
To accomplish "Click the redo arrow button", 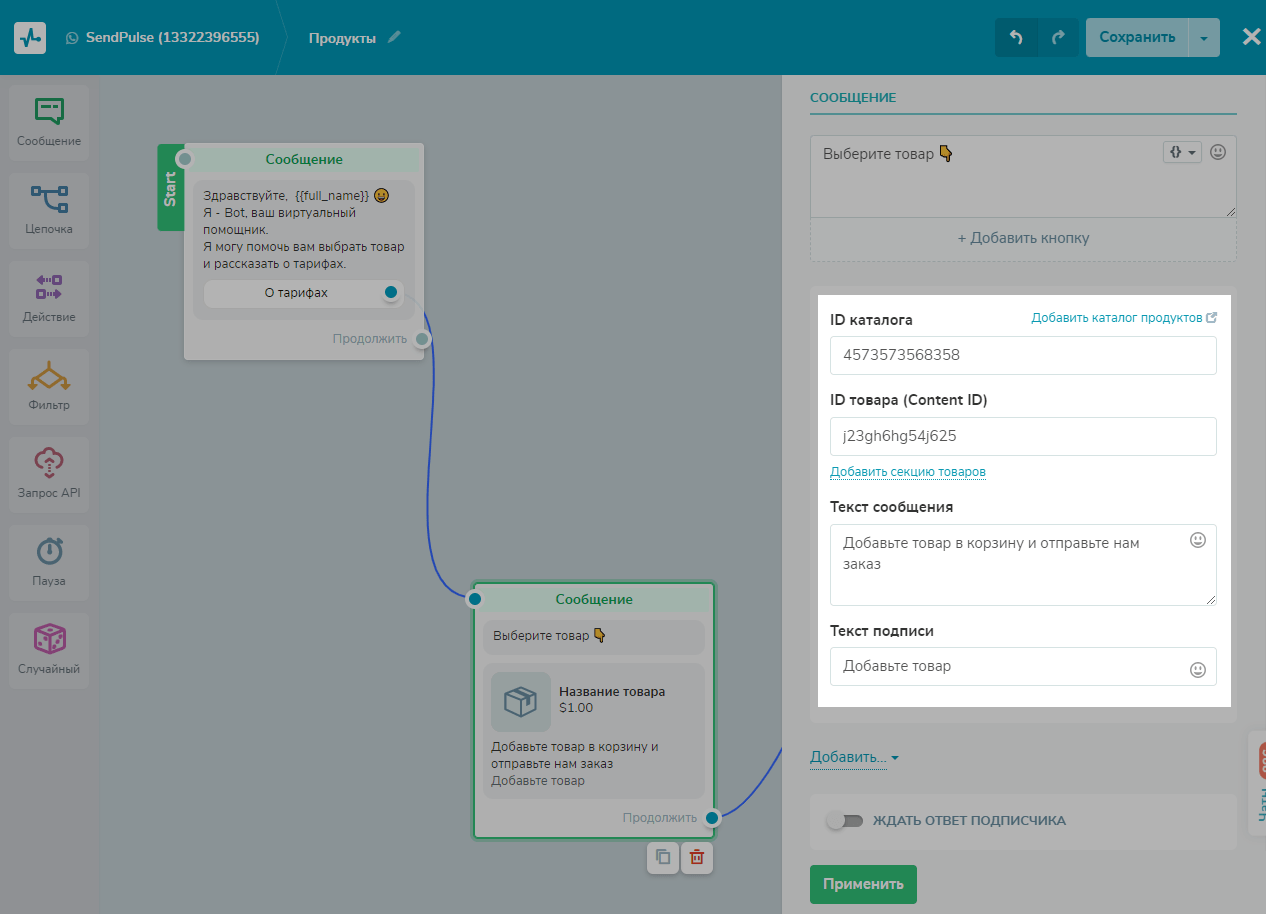I will (x=1058, y=37).
